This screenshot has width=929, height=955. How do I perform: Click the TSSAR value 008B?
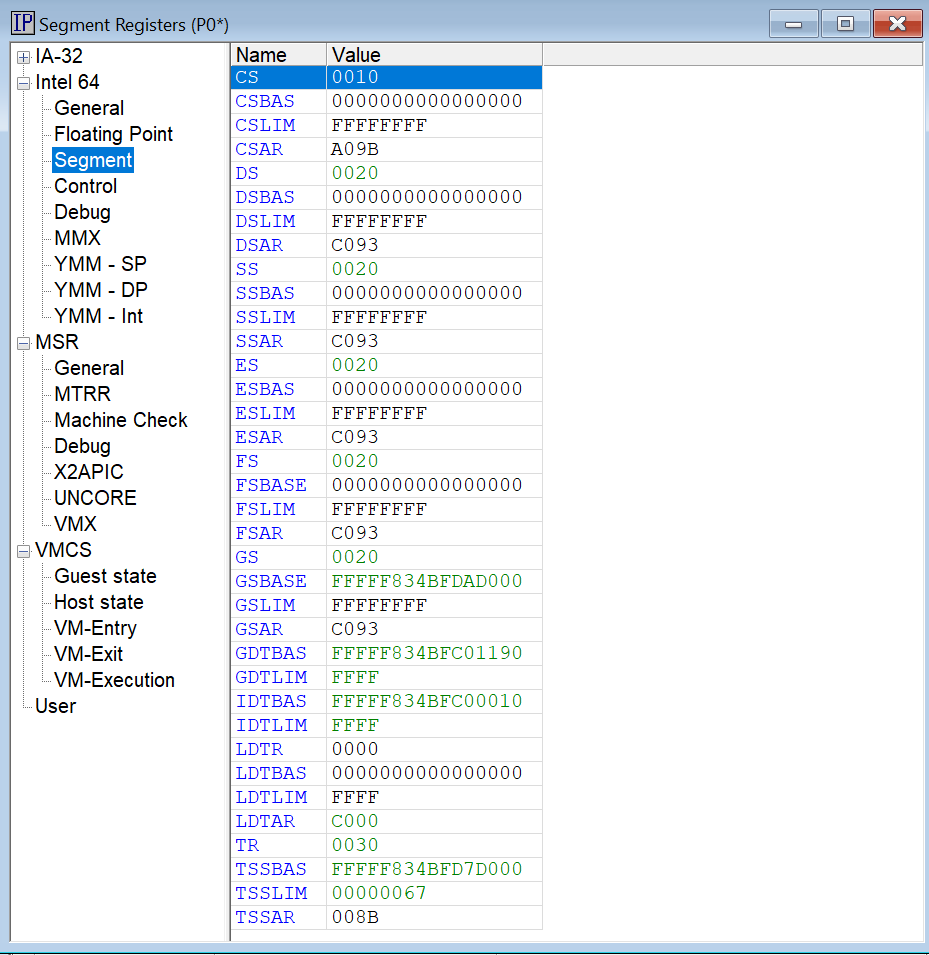pyautogui.click(x=355, y=917)
